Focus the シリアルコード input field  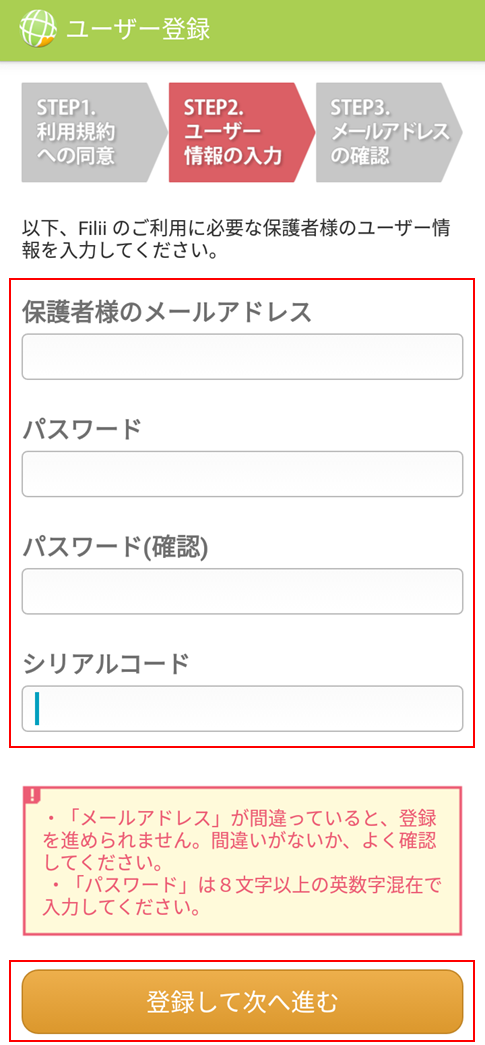pos(242,708)
